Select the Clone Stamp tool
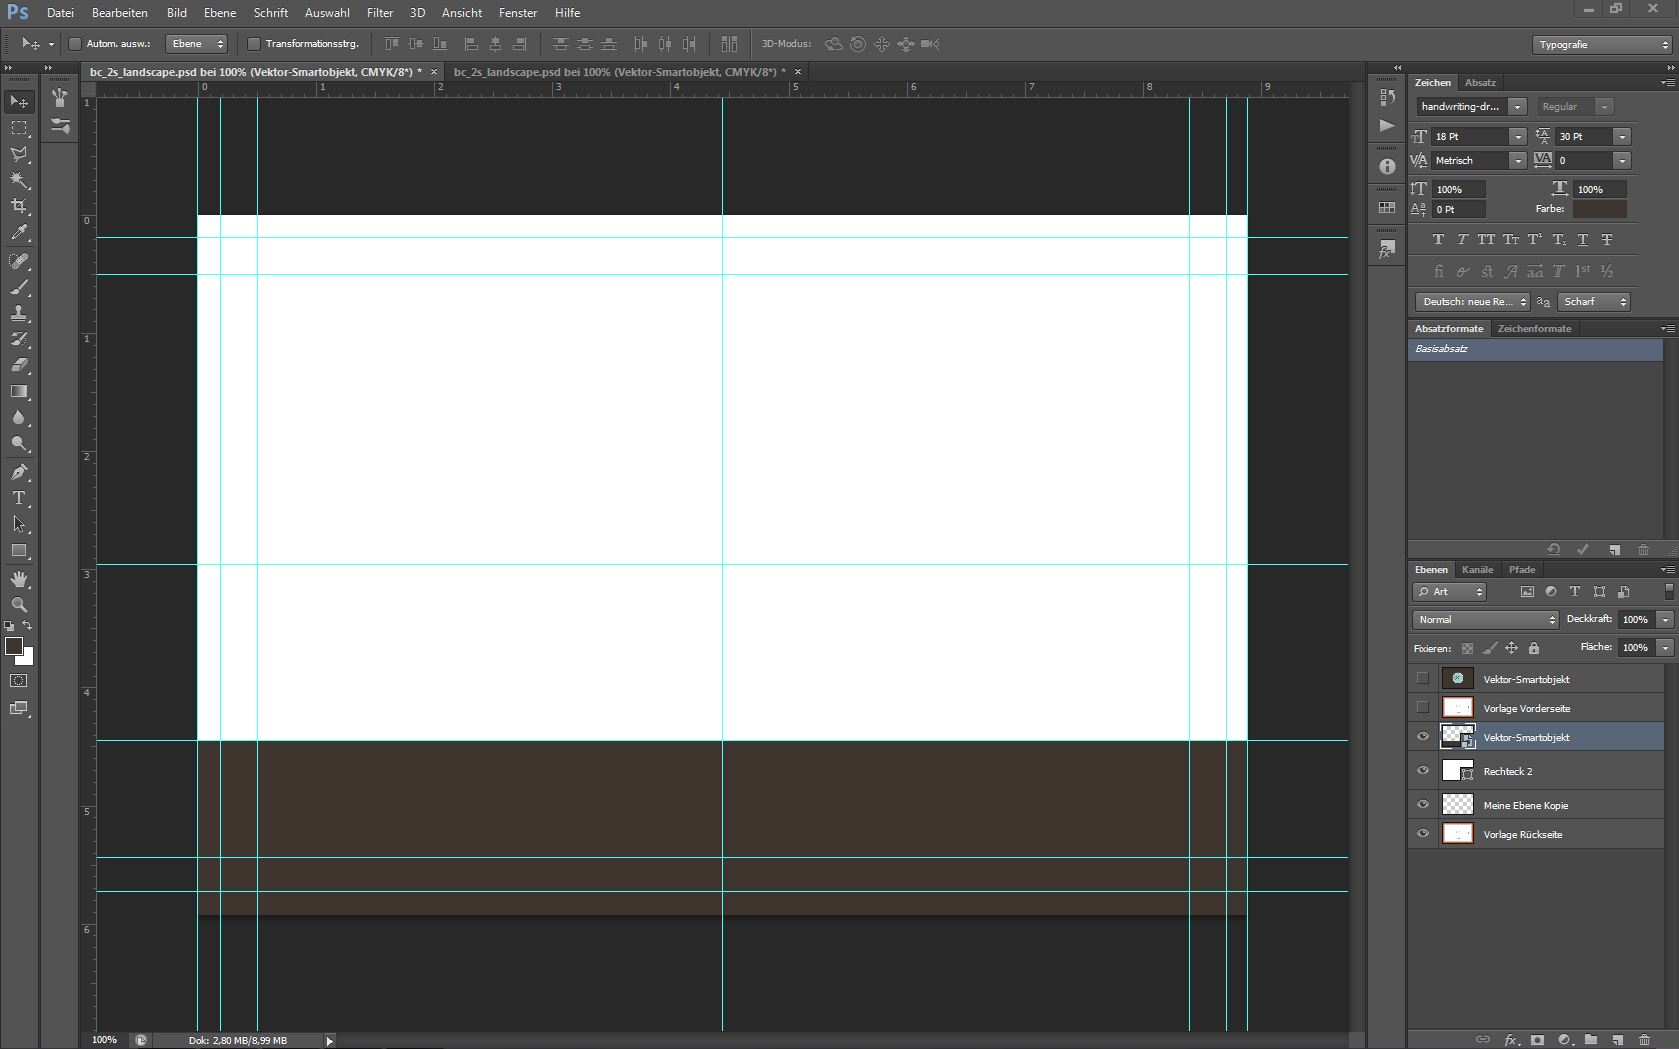1679x1049 pixels. point(19,313)
